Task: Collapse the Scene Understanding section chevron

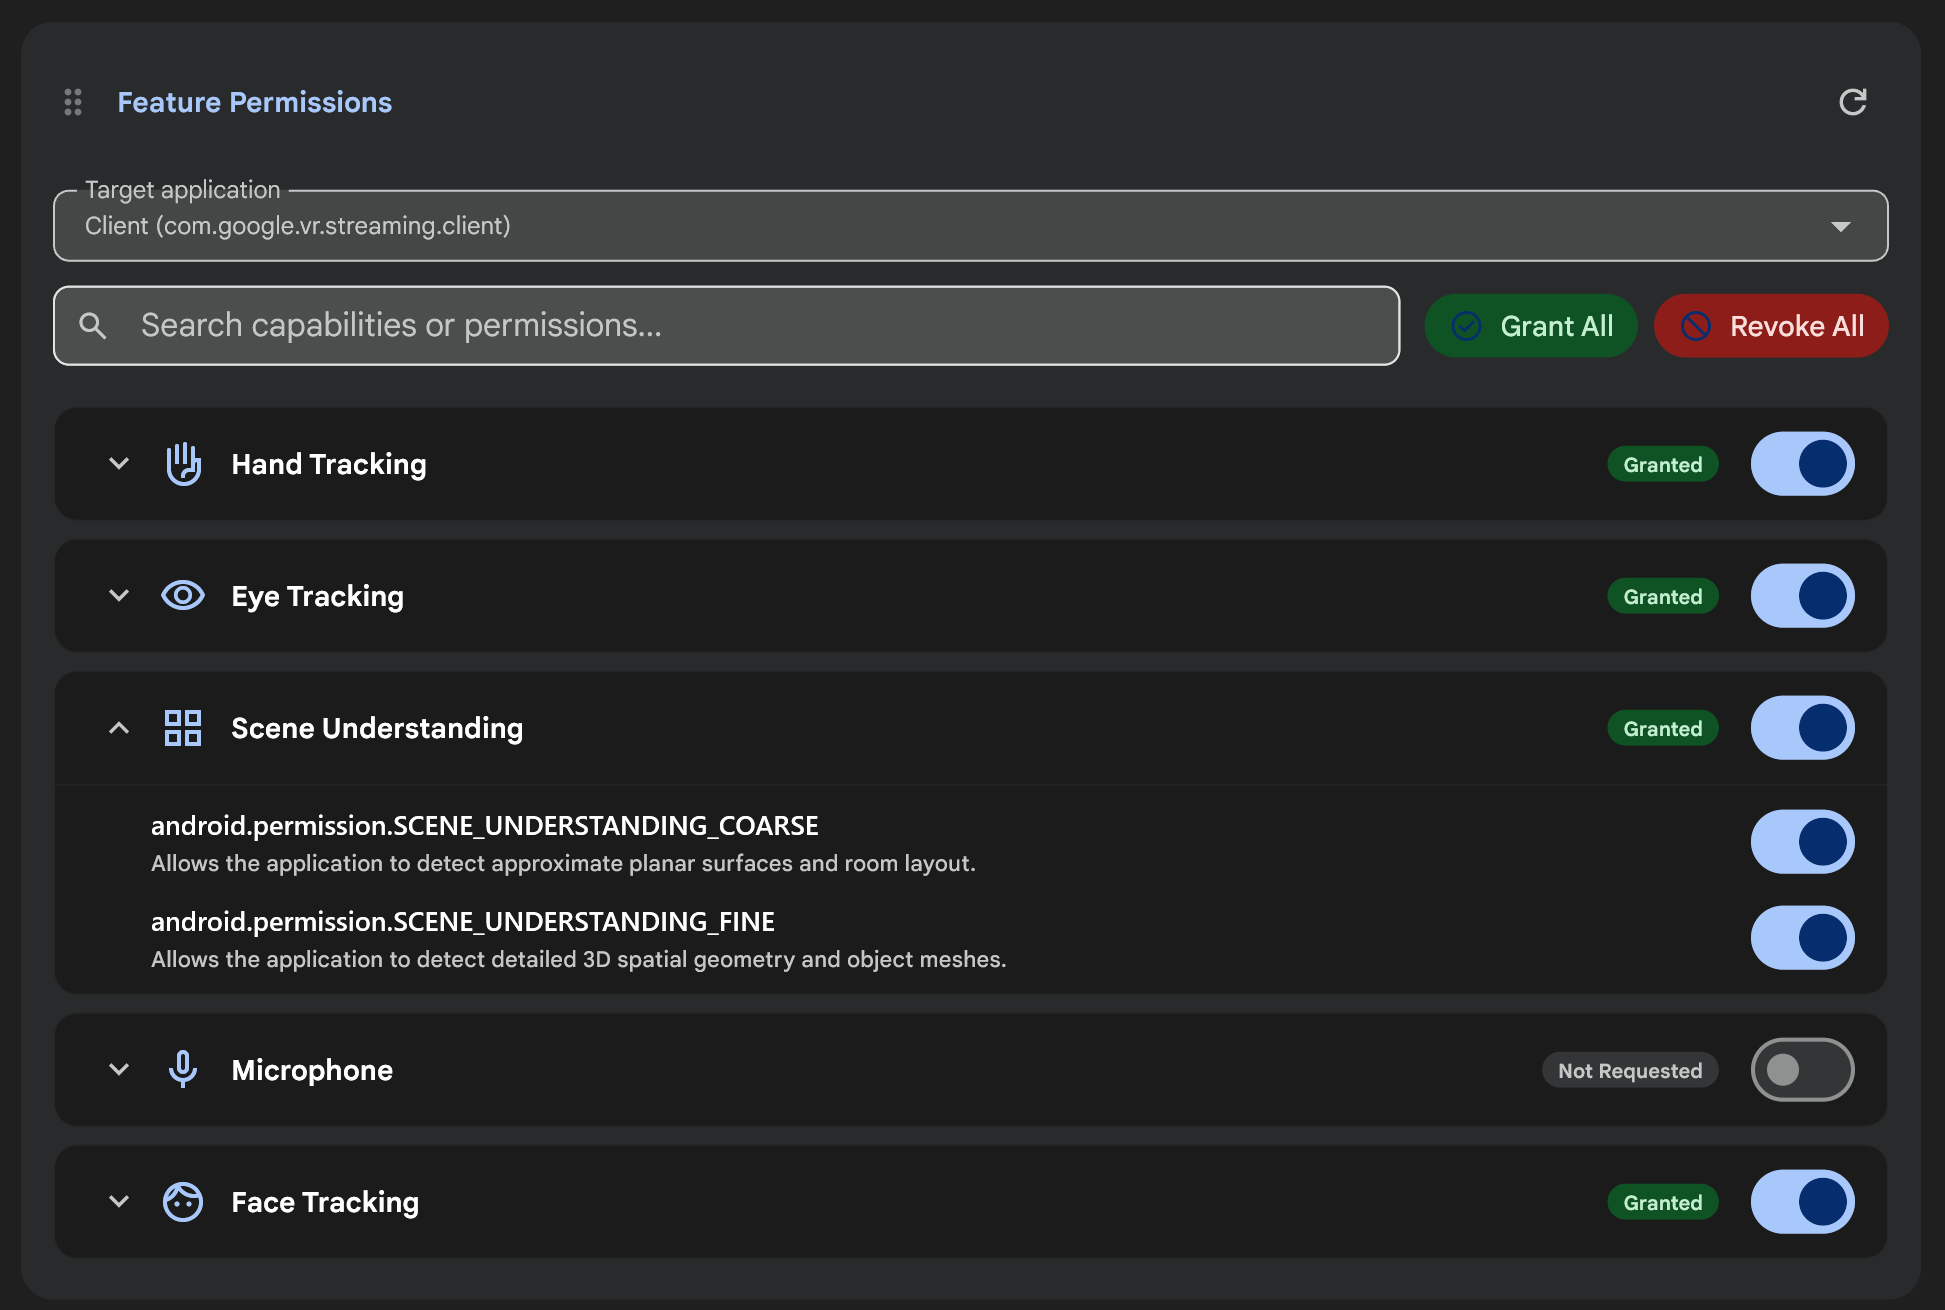Action: click(119, 728)
